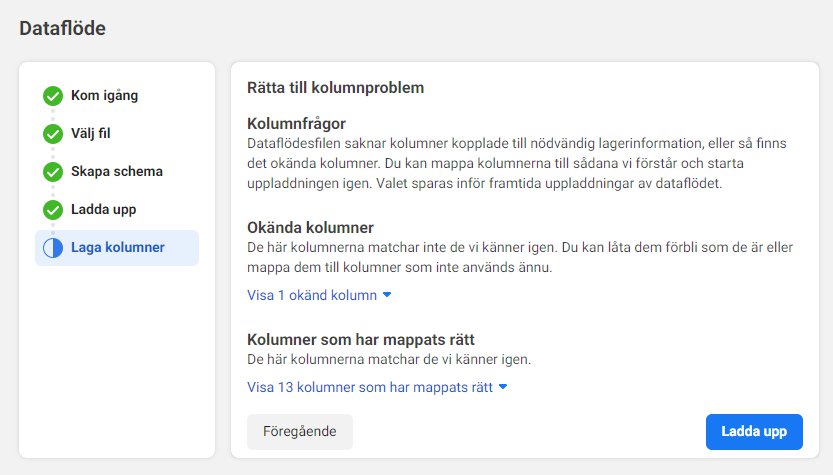Click the caret after Visa 13 kolumner som har mappats rätt
This screenshot has width=833, height=475.
point(503,387)
